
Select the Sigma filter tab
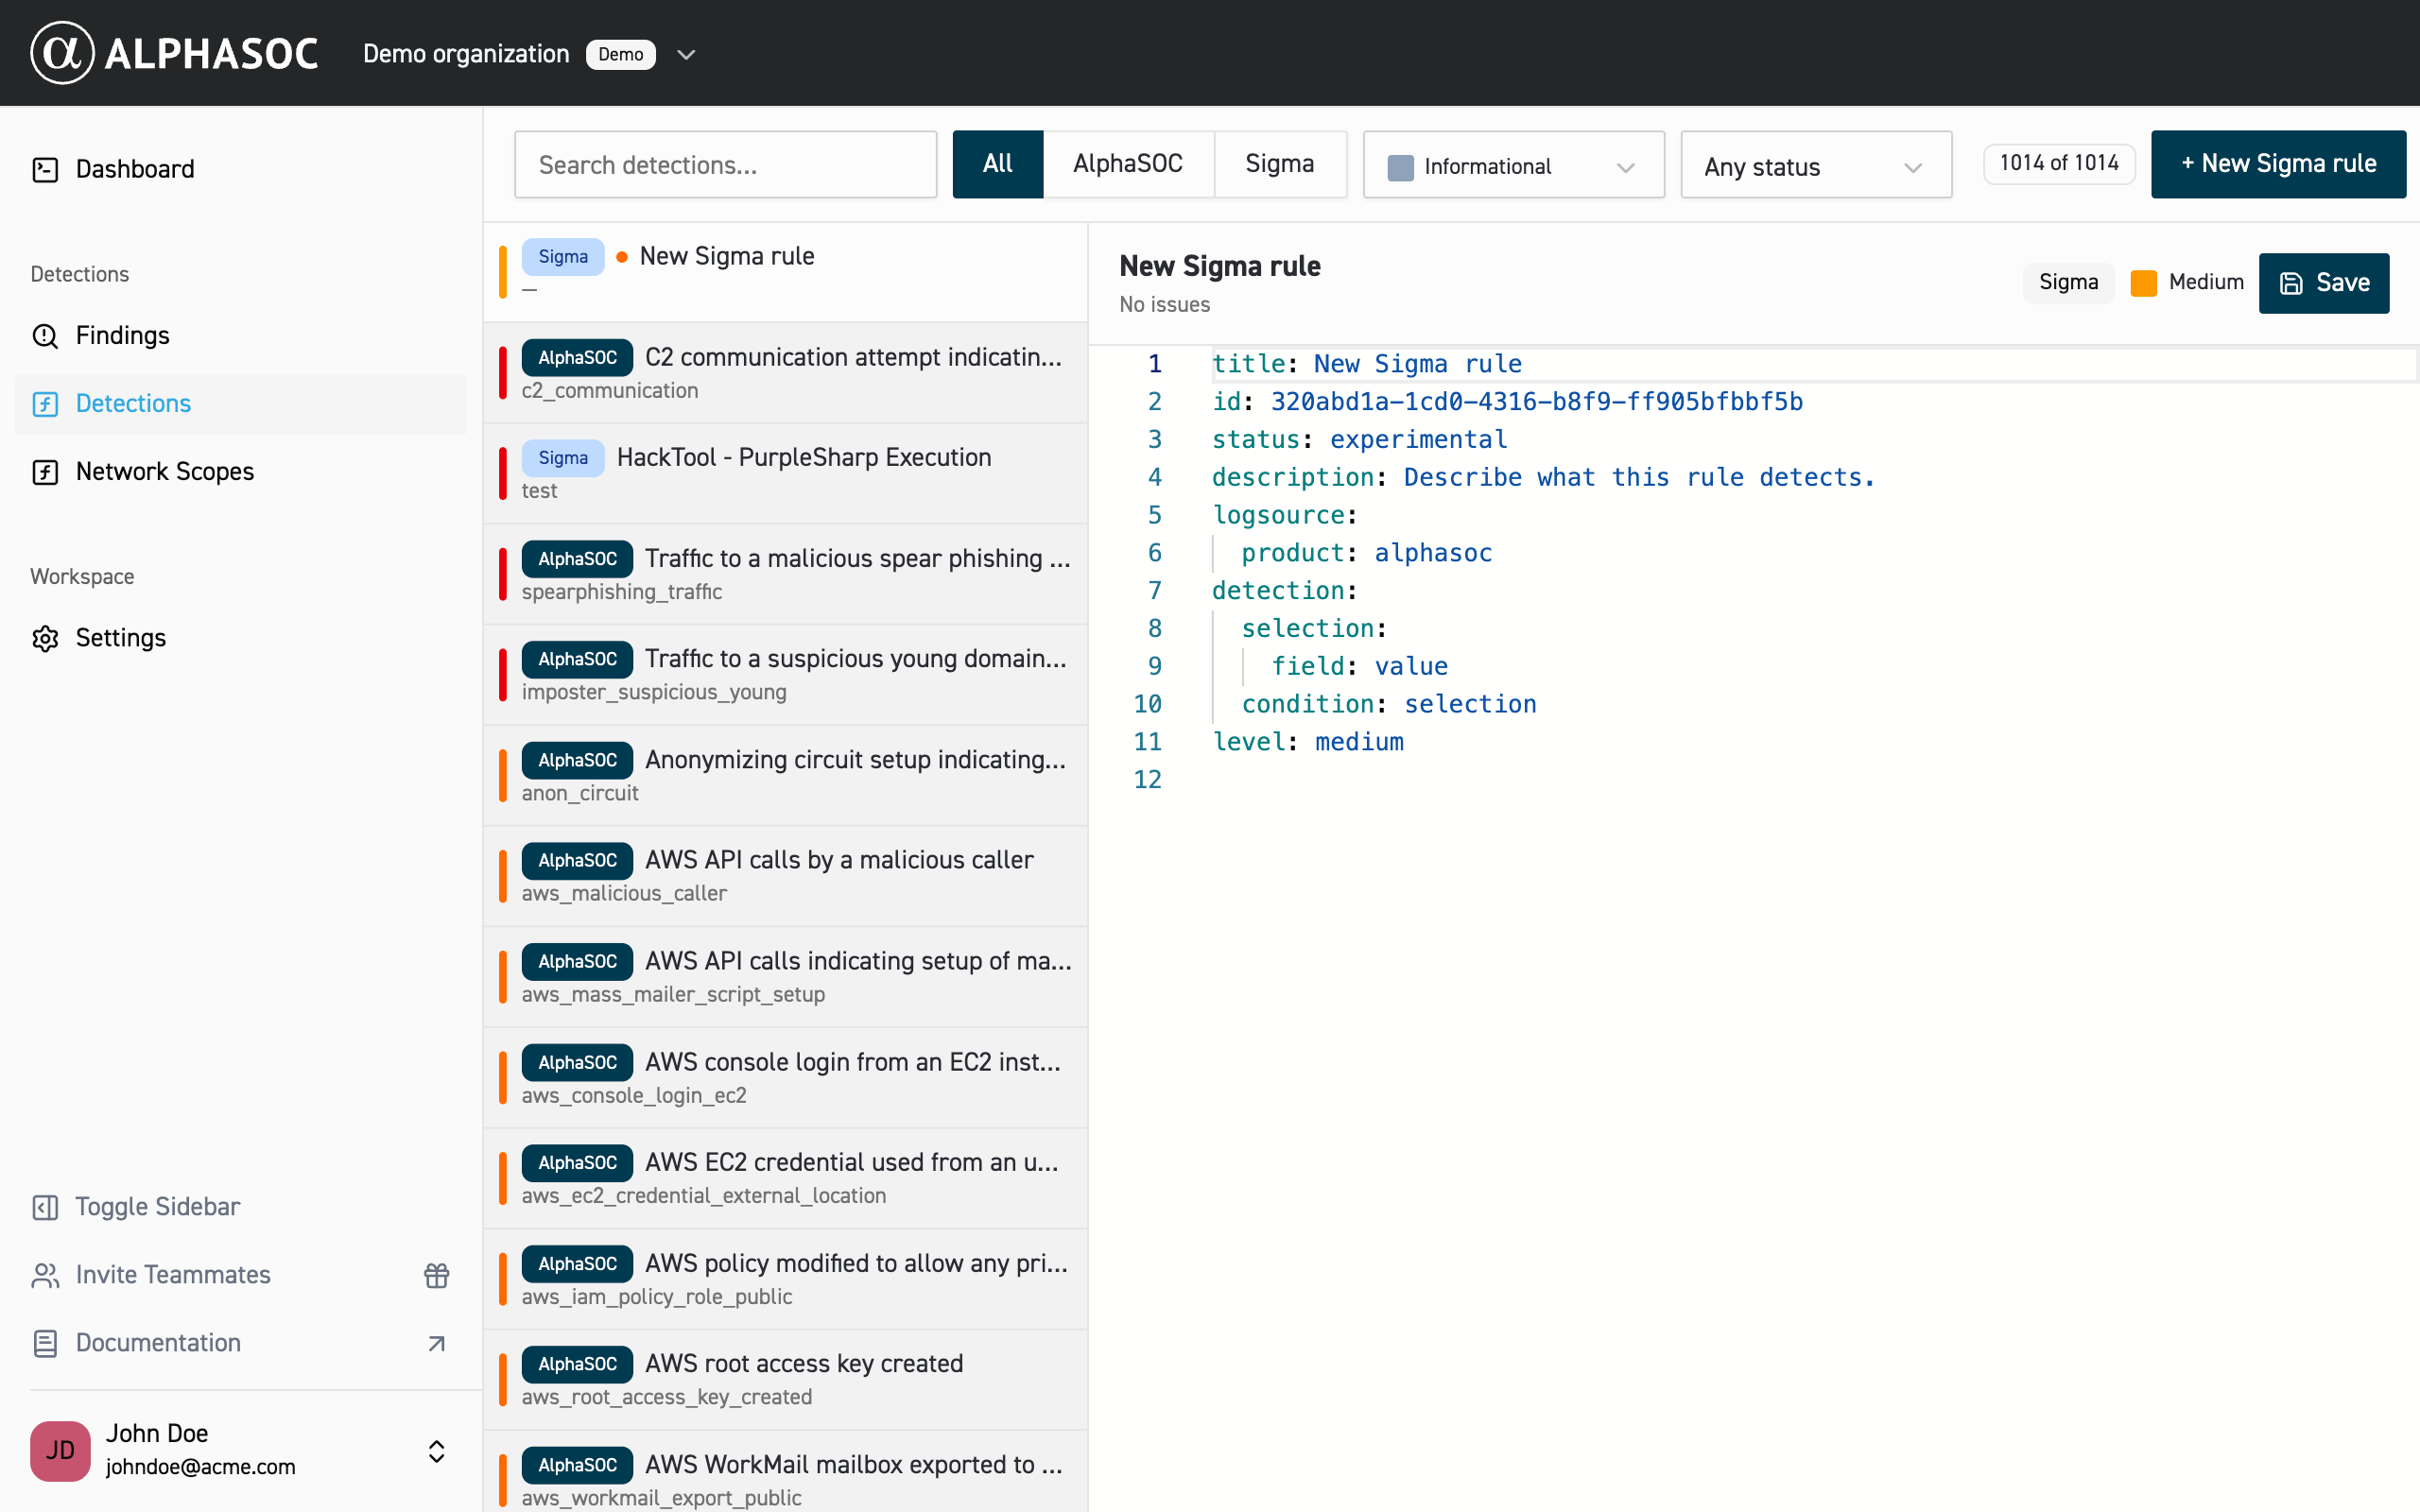(1280, 164)
